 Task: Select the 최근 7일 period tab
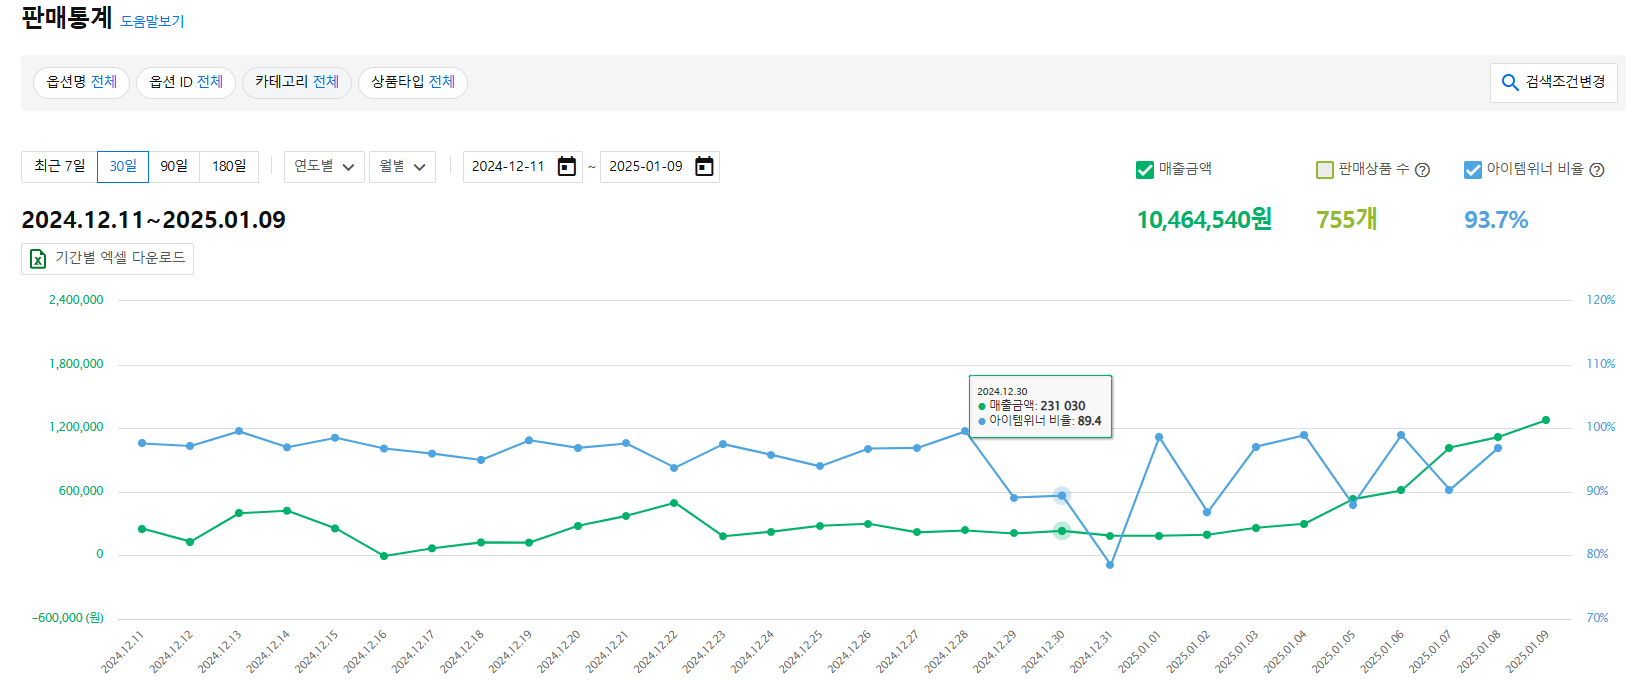(x=59, y=167)
